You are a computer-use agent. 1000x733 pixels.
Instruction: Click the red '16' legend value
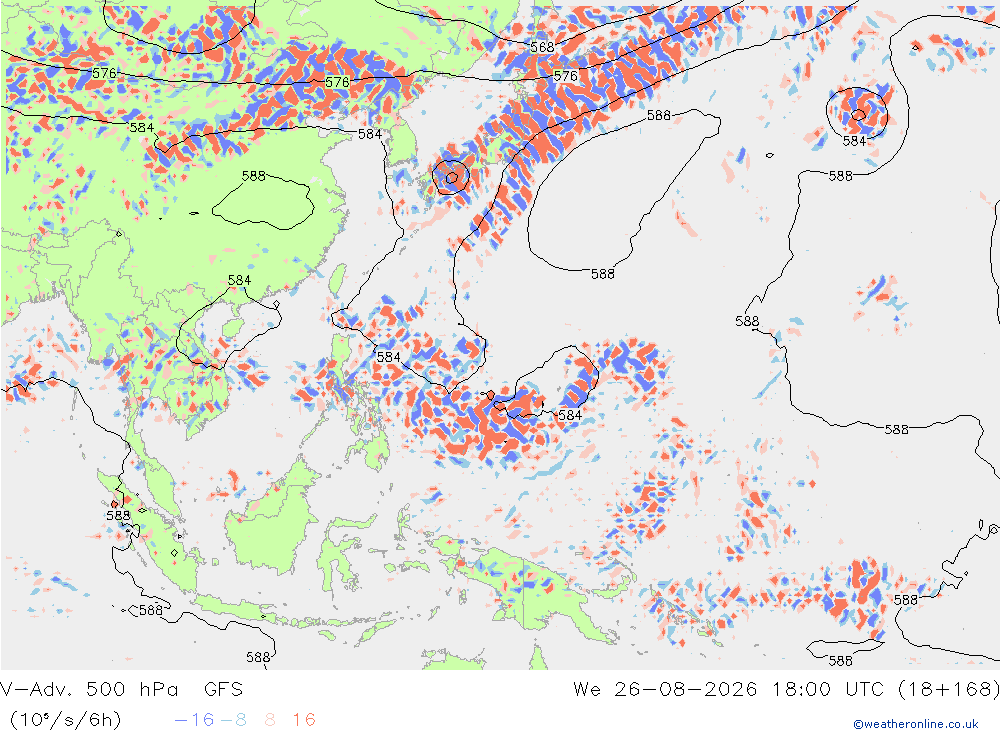[x=304, y=720]
